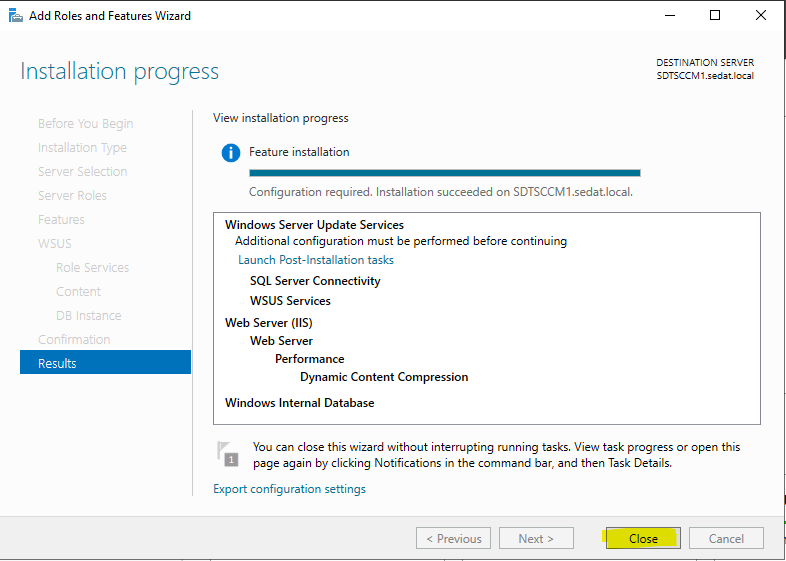Click the Web Server sub-entry

coord(281,341)
